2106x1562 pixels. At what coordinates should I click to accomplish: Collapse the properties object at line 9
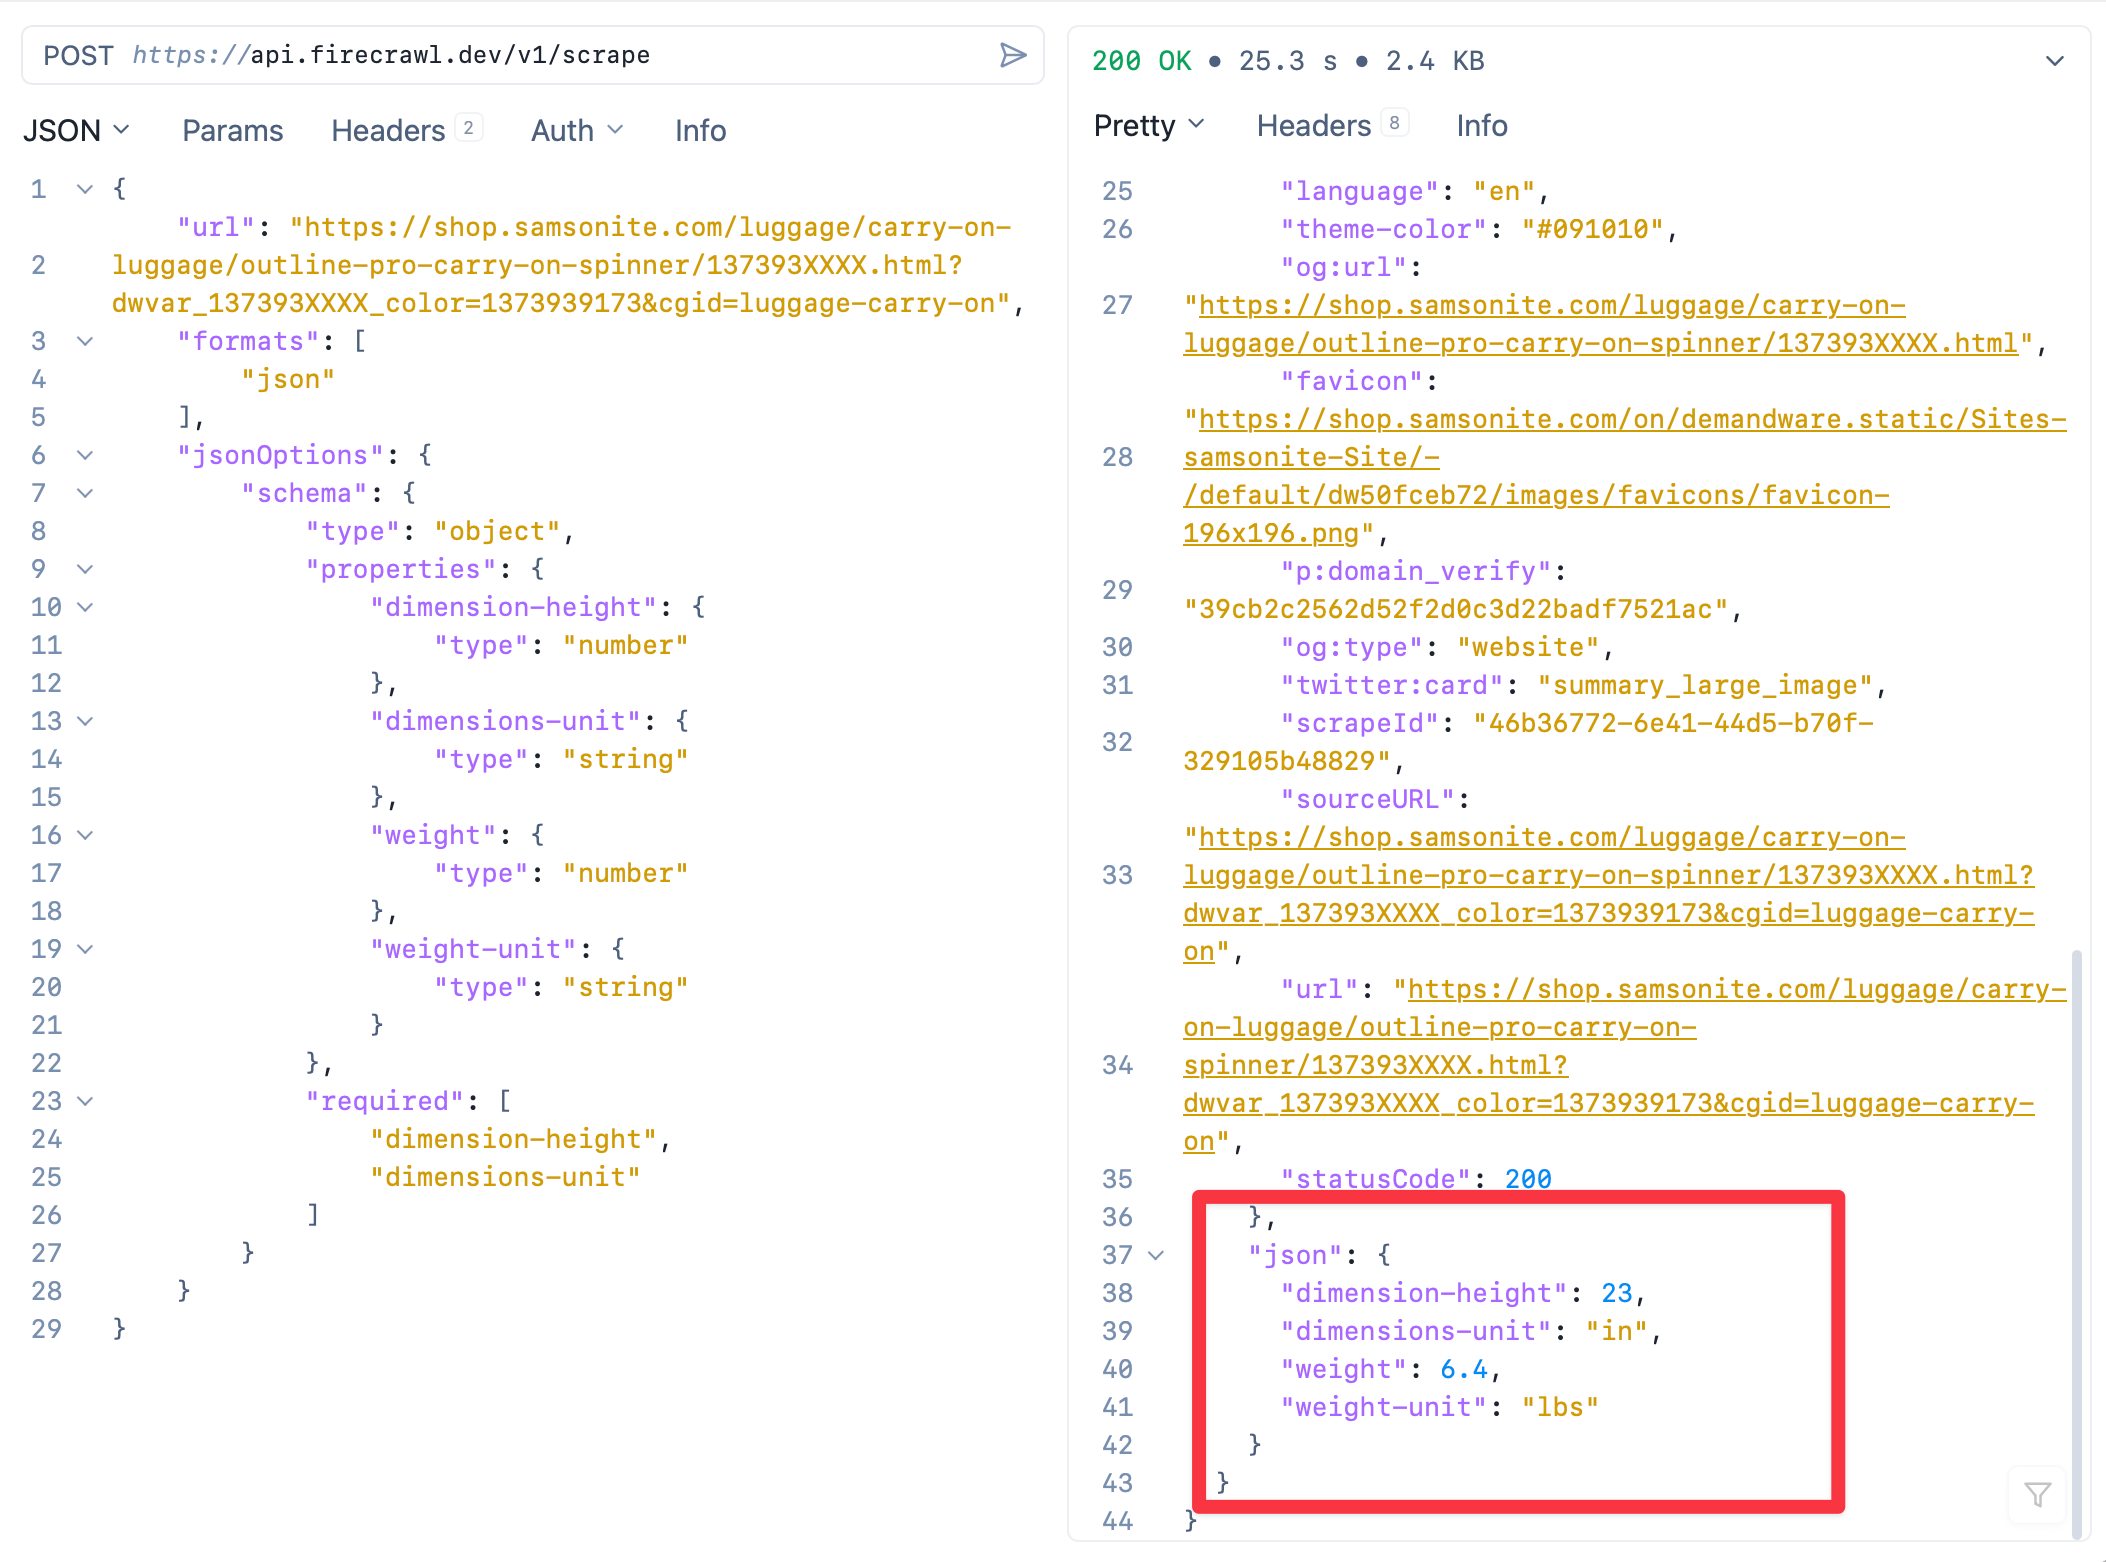click(85, 569)
